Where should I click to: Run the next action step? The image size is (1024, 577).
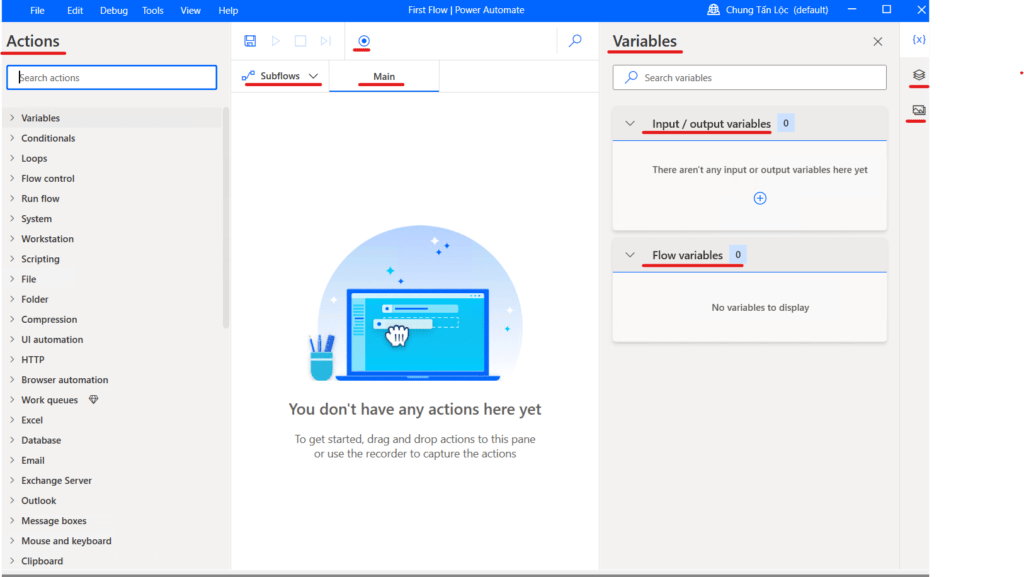(324, 40)
